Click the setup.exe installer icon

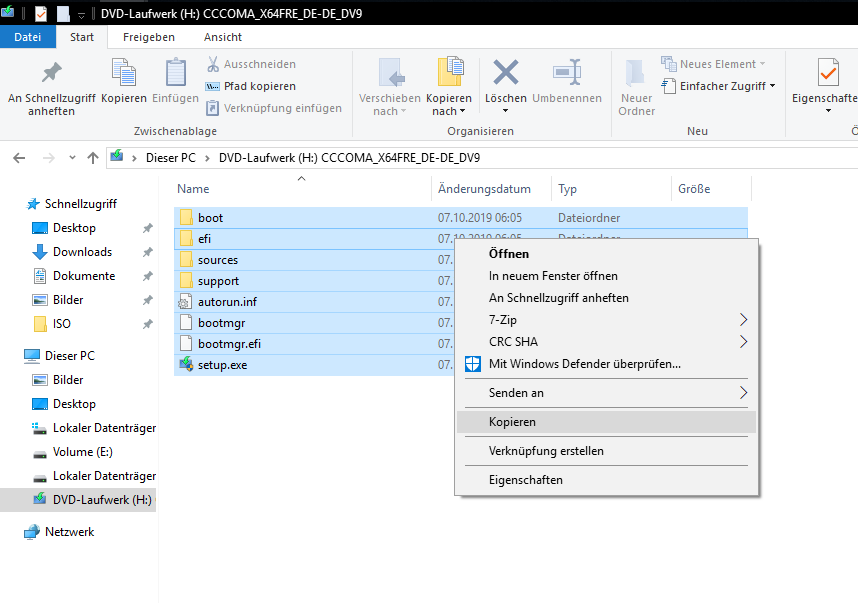[x=187, y=365]
